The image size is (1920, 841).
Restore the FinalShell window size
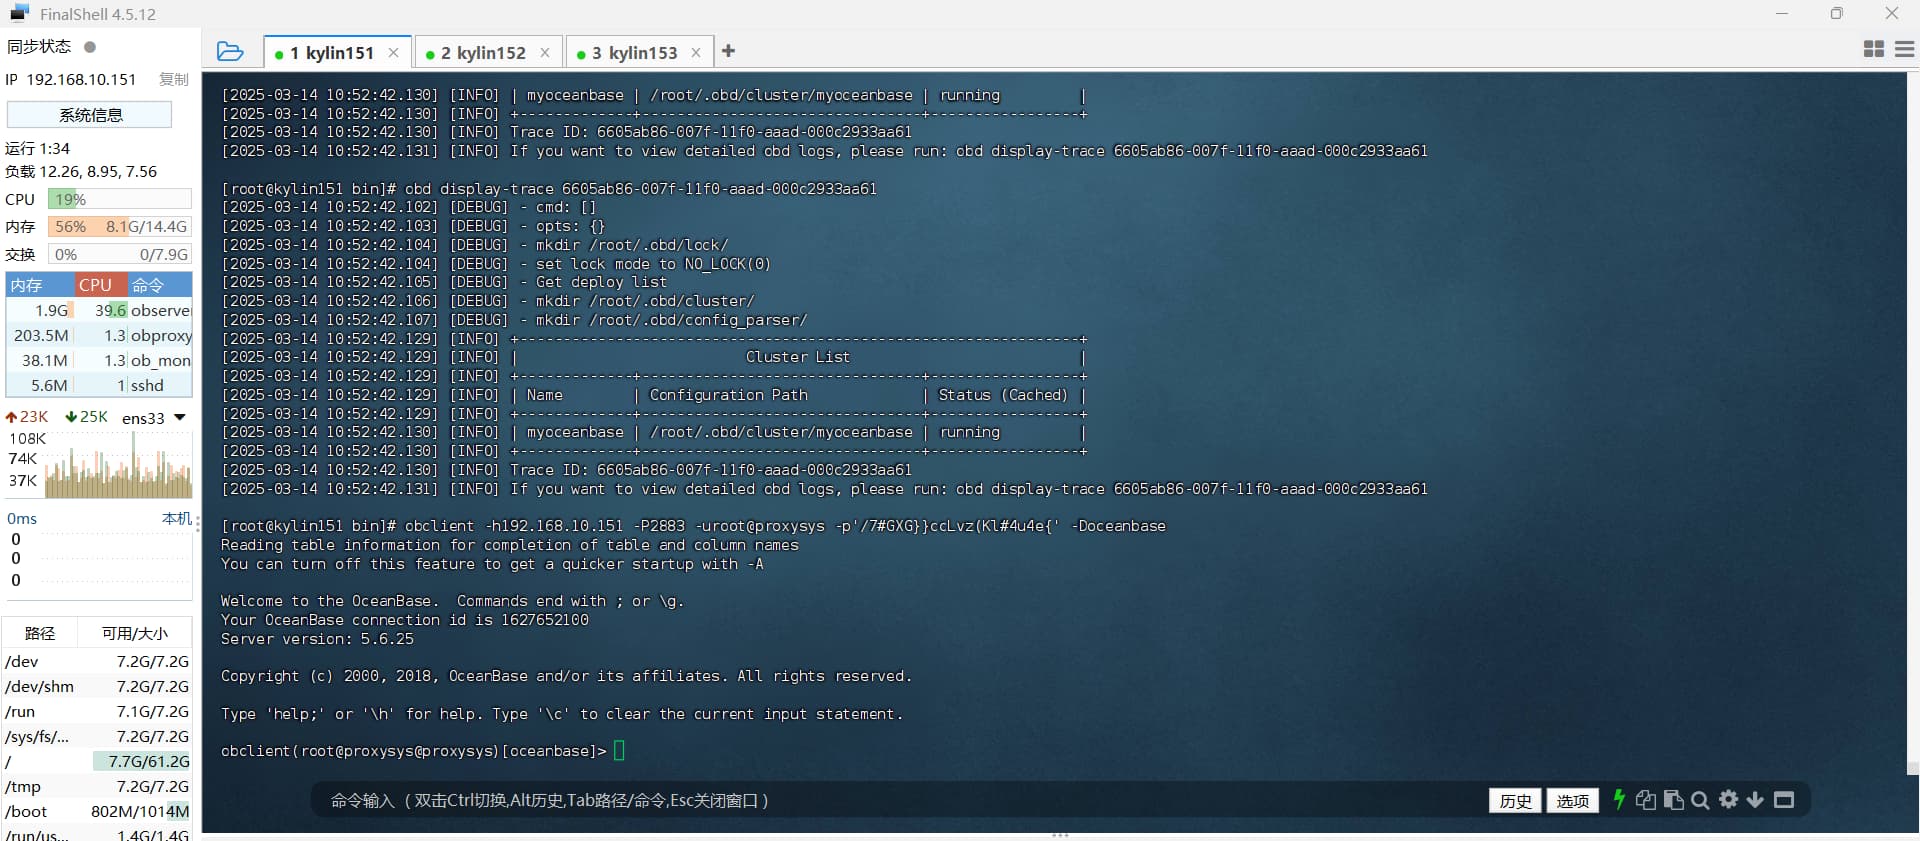click(x=1836, y=13)
